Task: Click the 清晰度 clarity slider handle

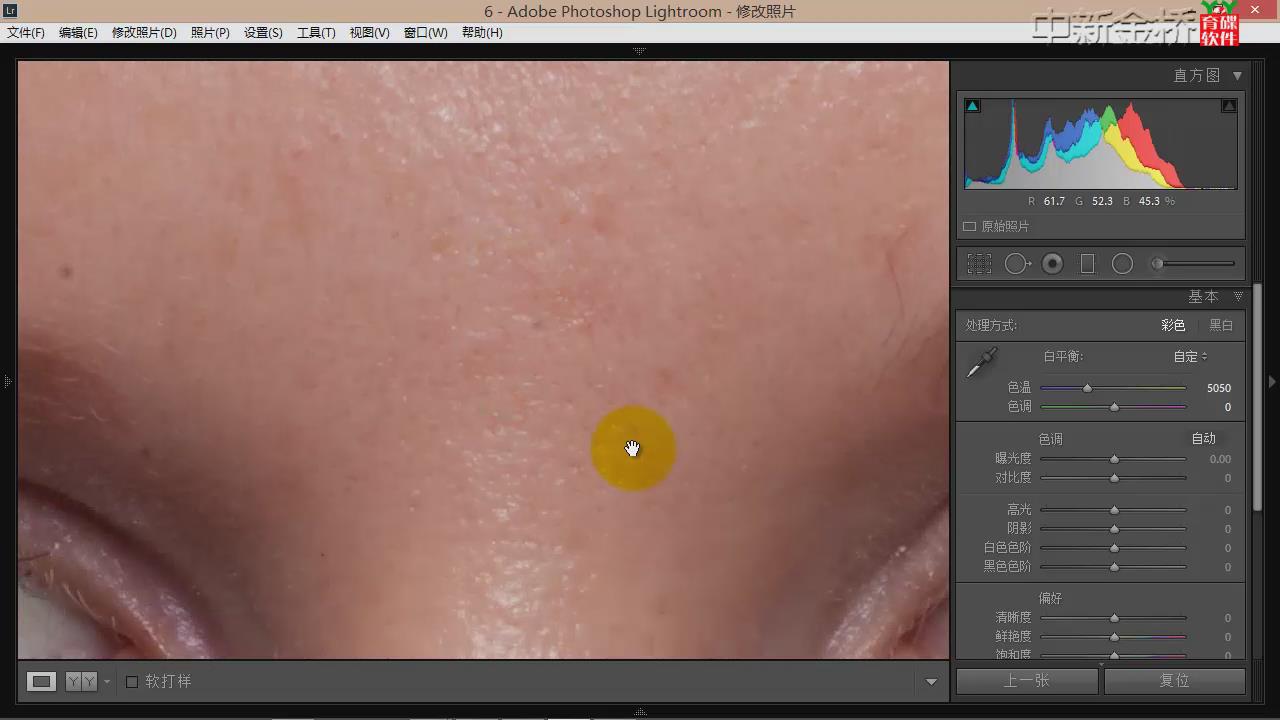Action: tap(1114, 618)
